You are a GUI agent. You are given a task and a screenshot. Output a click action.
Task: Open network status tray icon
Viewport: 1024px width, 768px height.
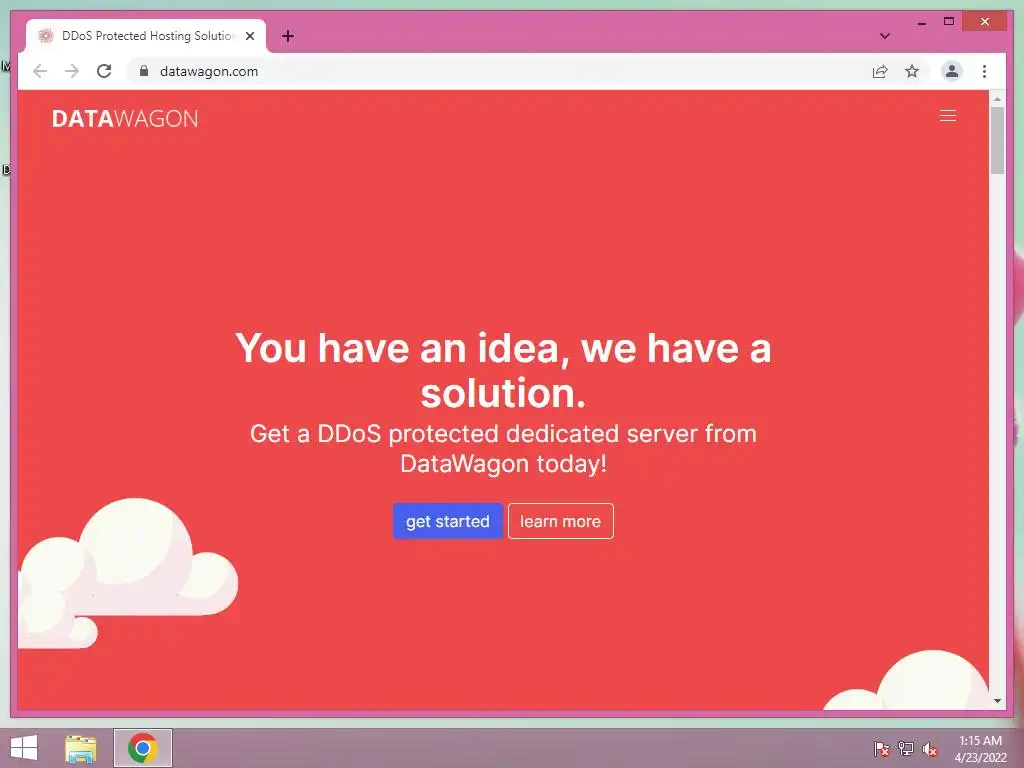[906, 749]
